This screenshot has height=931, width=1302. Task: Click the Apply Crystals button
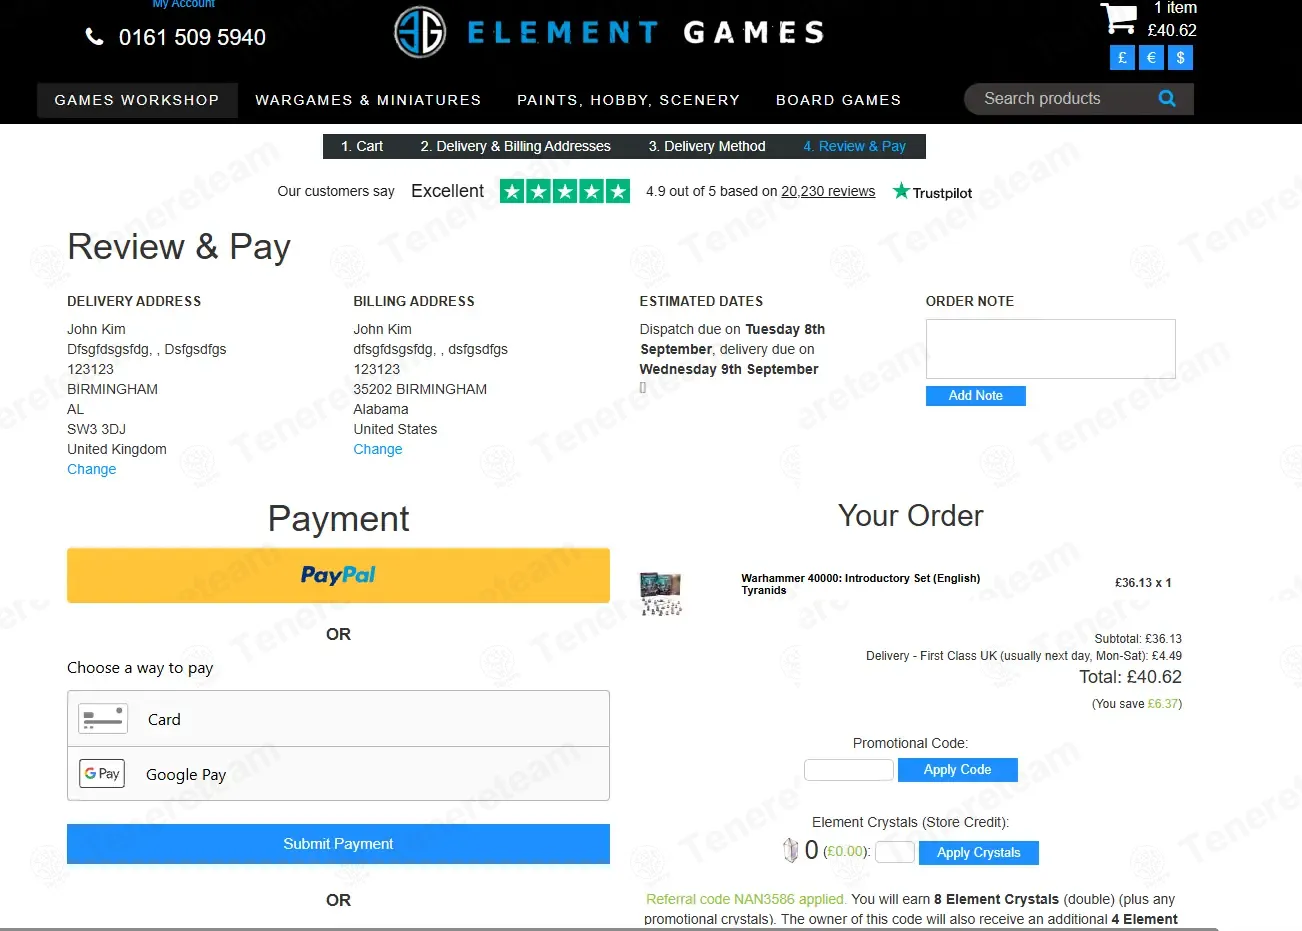tap(978, 853)
